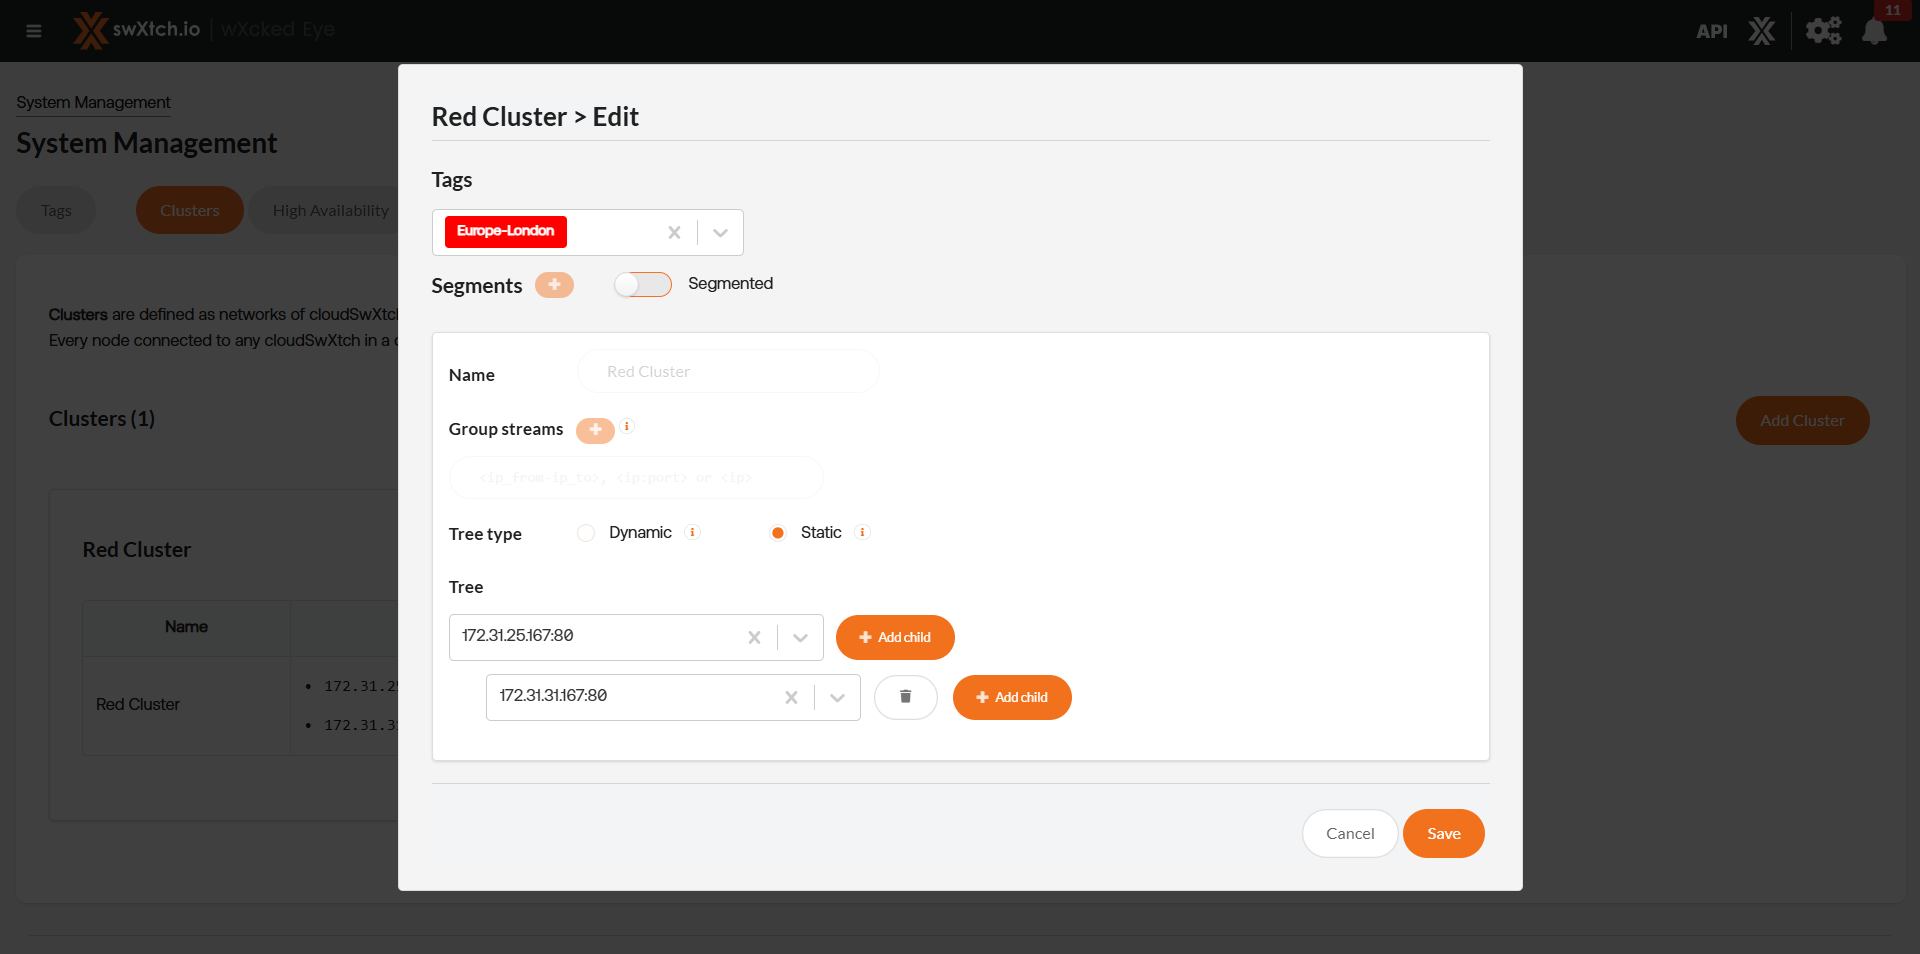Expand the 172.31.31.167:80 node dropdown
Screen dimensions: 1920x954
pos(837,697)
